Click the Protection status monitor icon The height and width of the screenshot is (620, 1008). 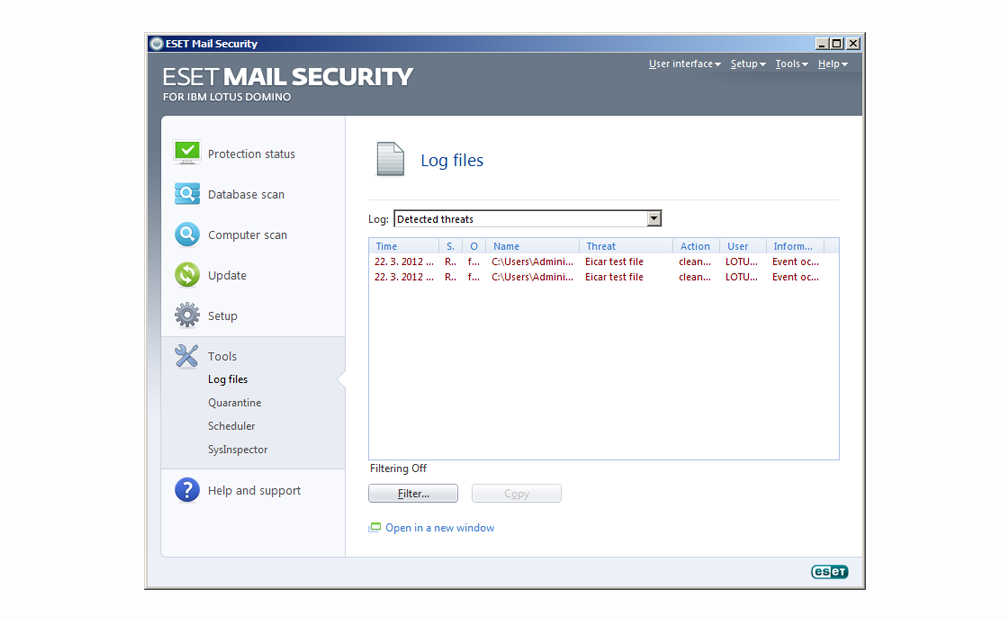(x=187, y=153)
